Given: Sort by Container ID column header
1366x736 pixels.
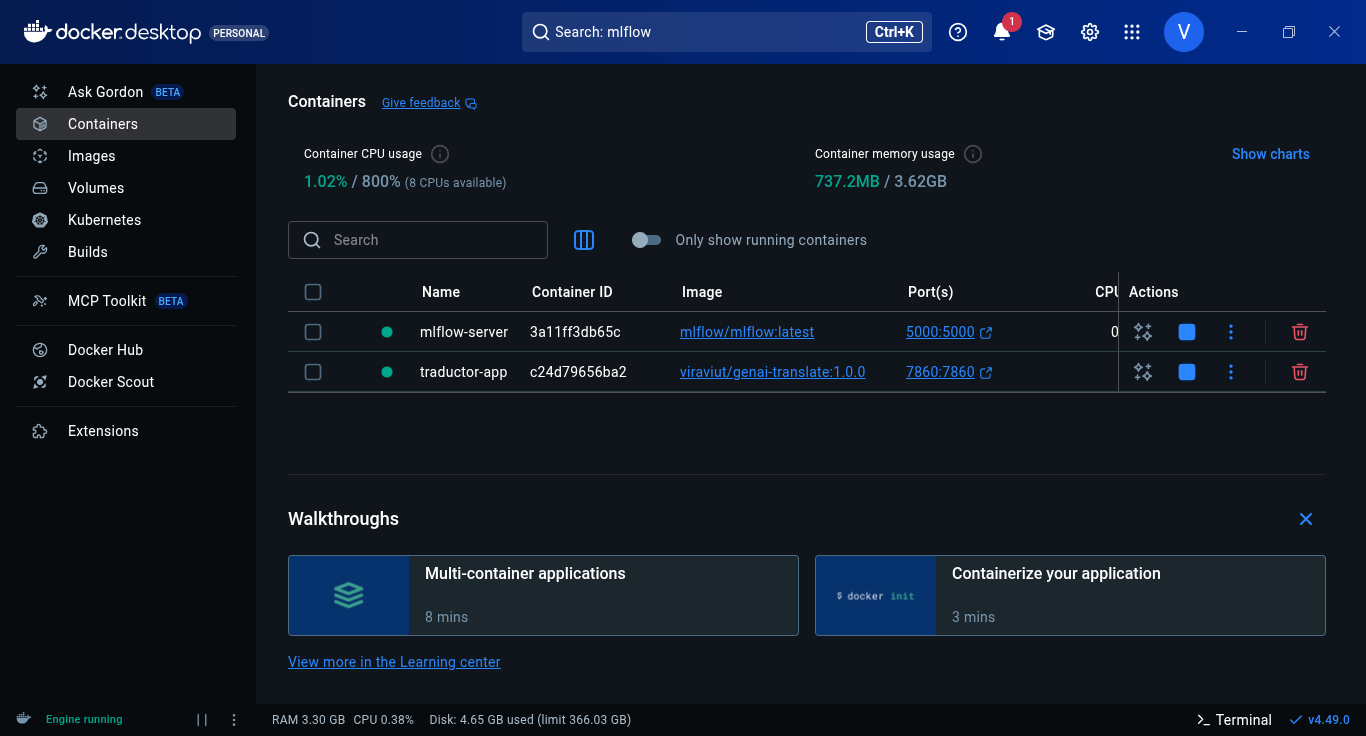Looking at the screenshot, I should (572, 292).
